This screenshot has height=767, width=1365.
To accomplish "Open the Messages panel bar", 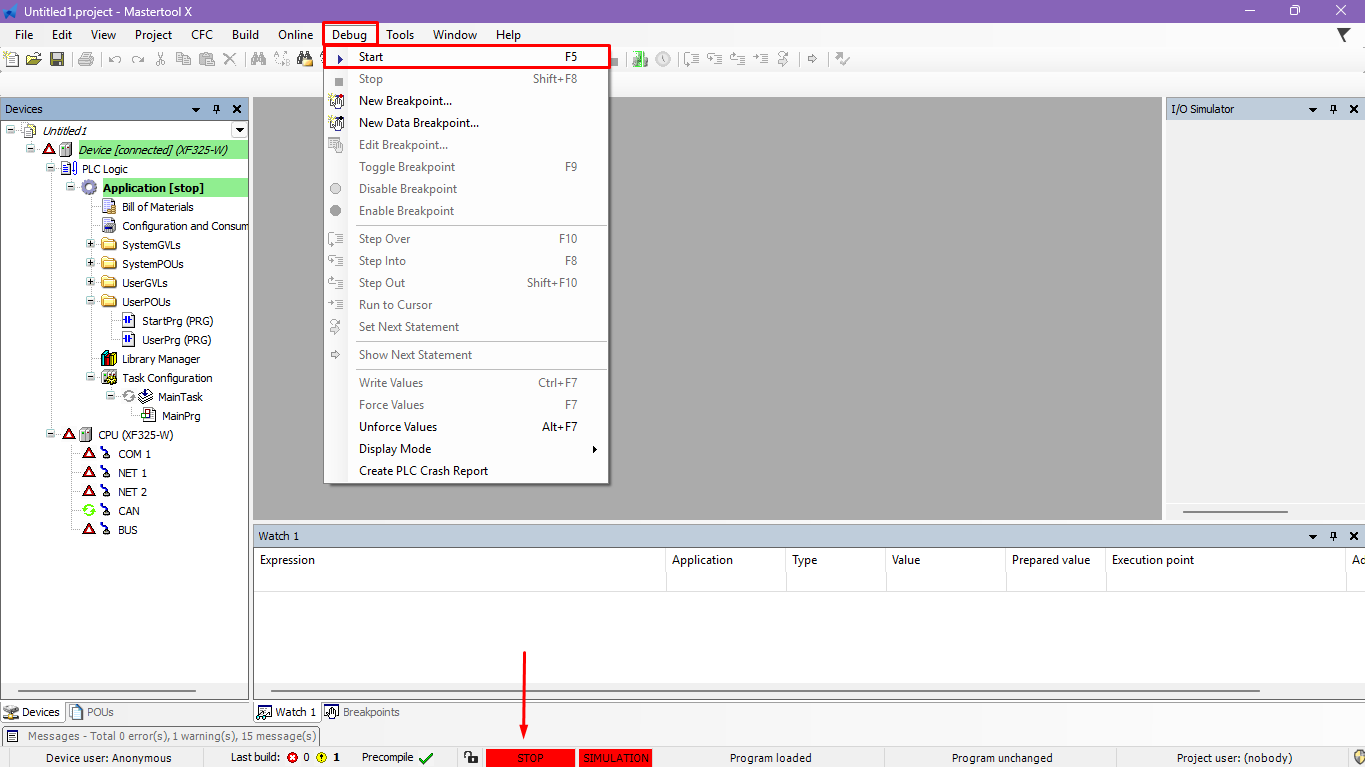I will (x=160, y=736).
